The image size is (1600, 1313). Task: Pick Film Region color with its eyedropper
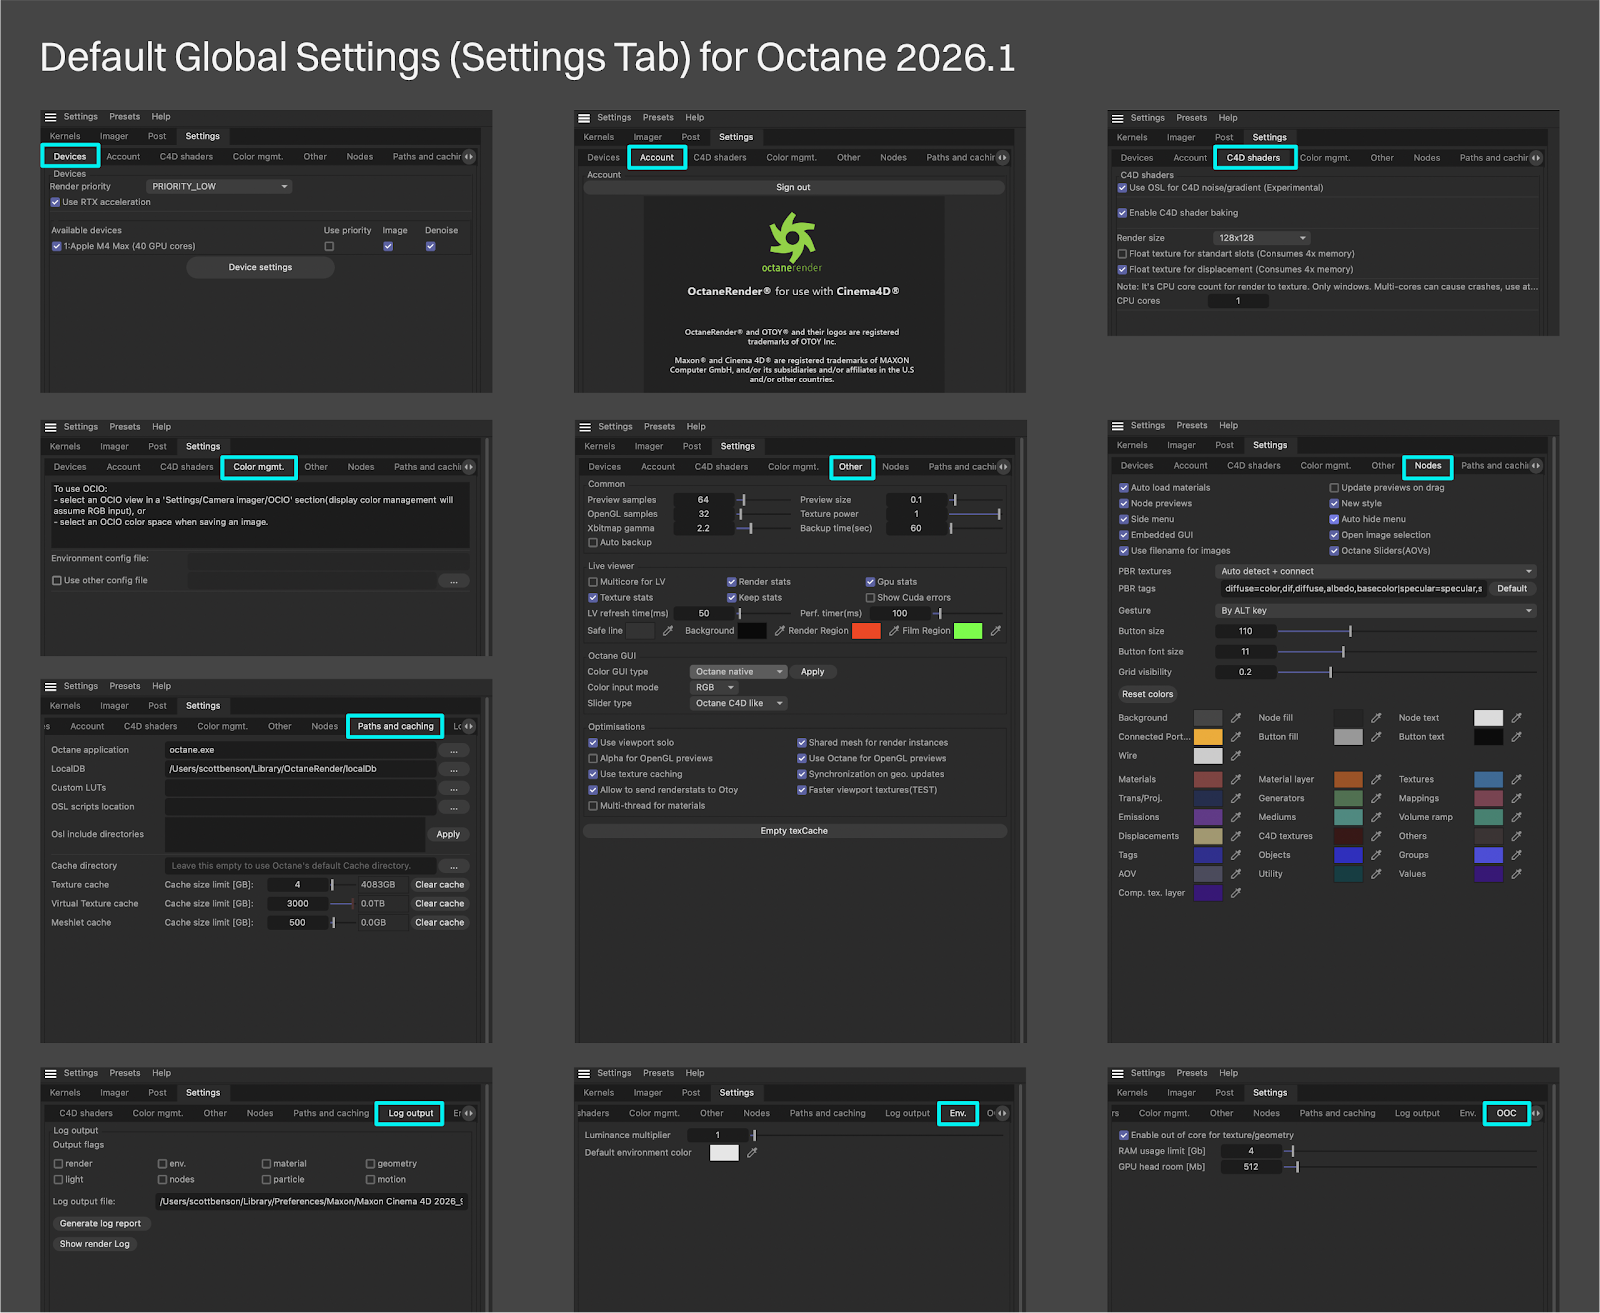(995, 631)
